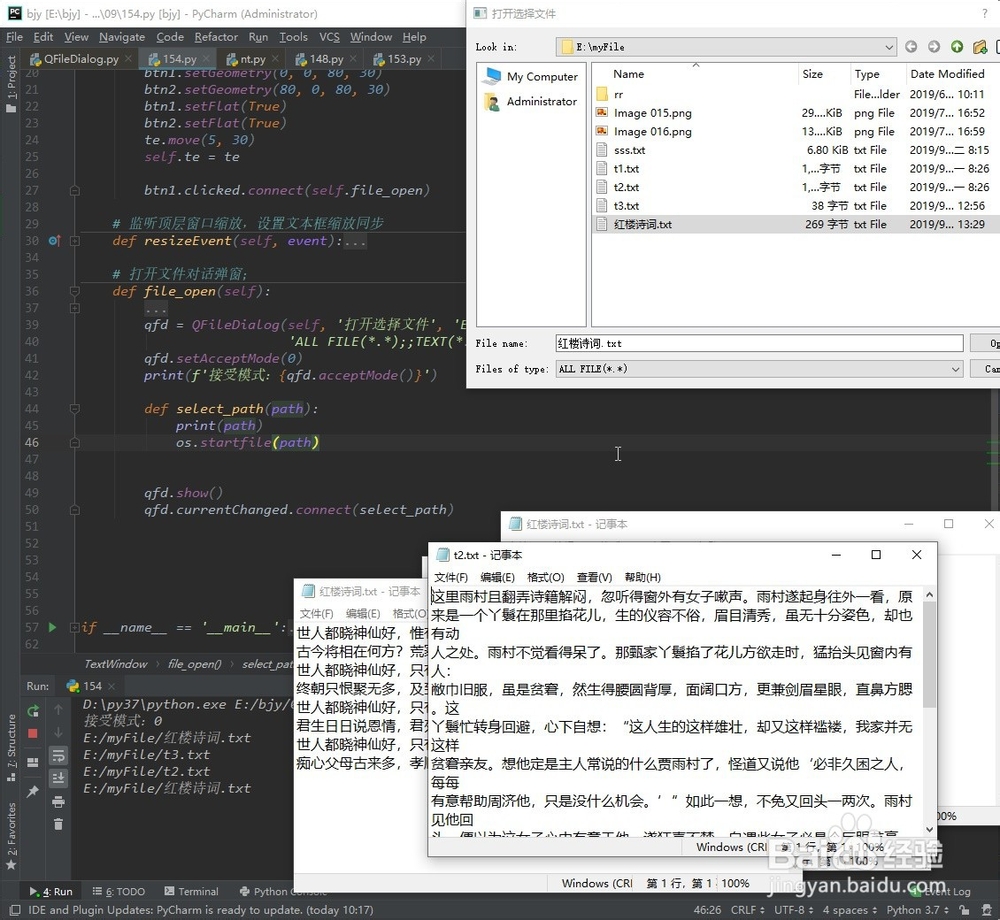Print the Run console output

[58, 801]
